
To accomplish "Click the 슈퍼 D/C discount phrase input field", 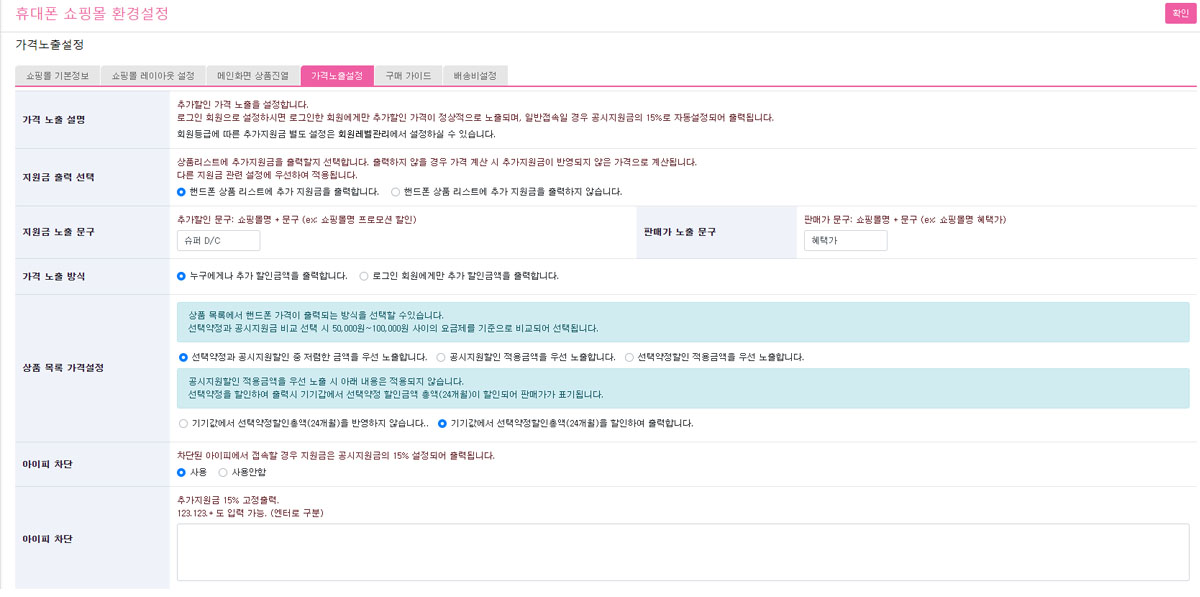I will click(x=217, y=240).
